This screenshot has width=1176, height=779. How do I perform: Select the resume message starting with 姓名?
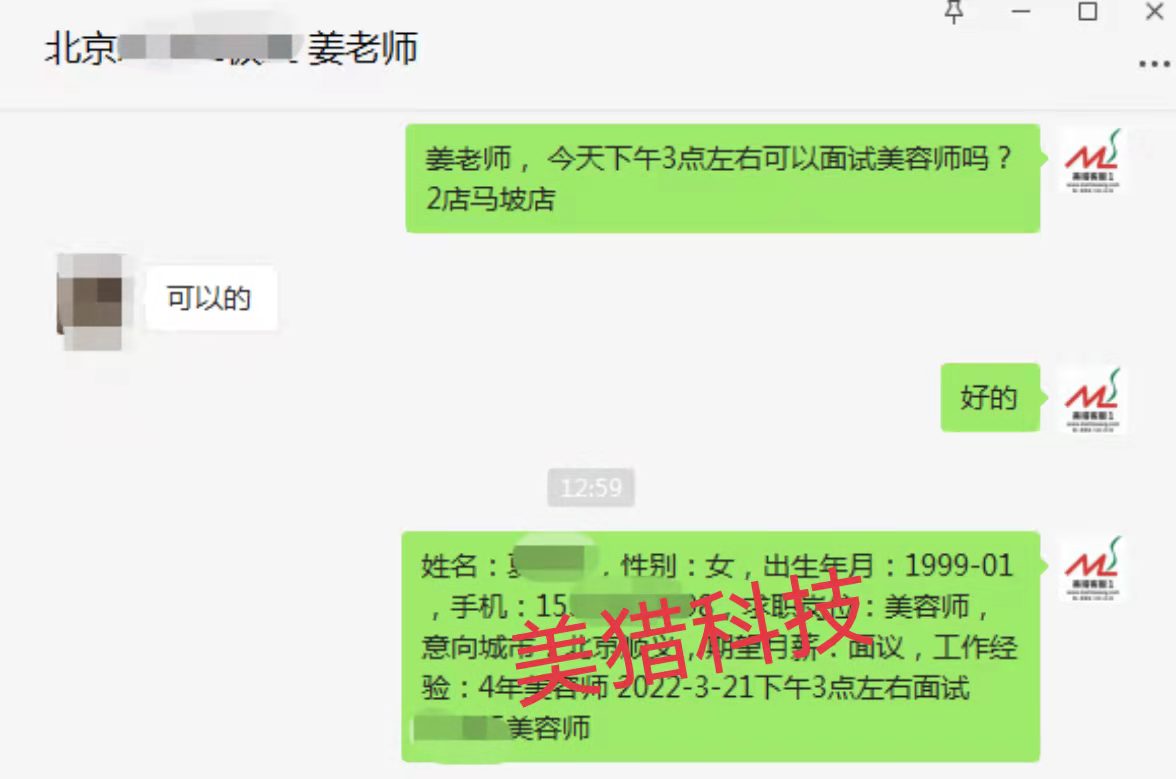click(721, 646)
